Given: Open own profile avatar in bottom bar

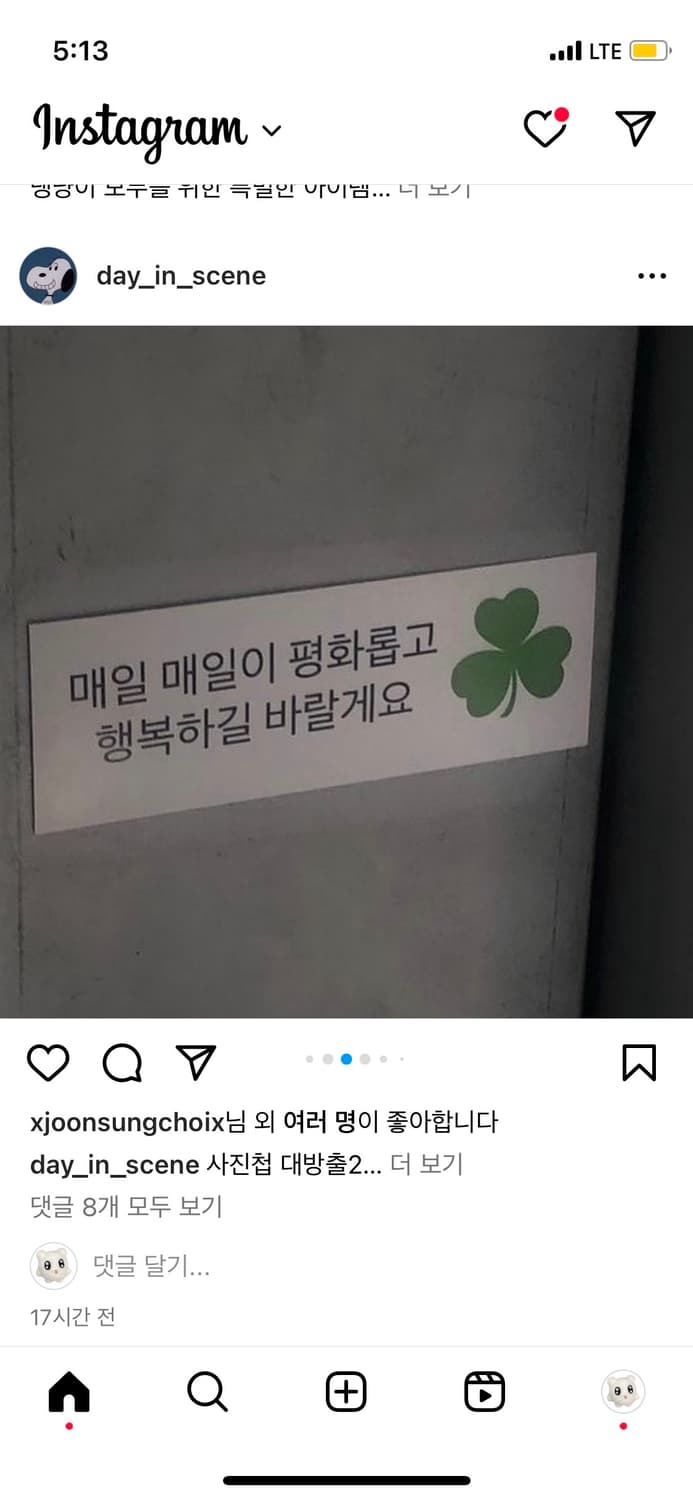Looking at the screenshot, I should pyautogui.click(x=623, y=1391).
